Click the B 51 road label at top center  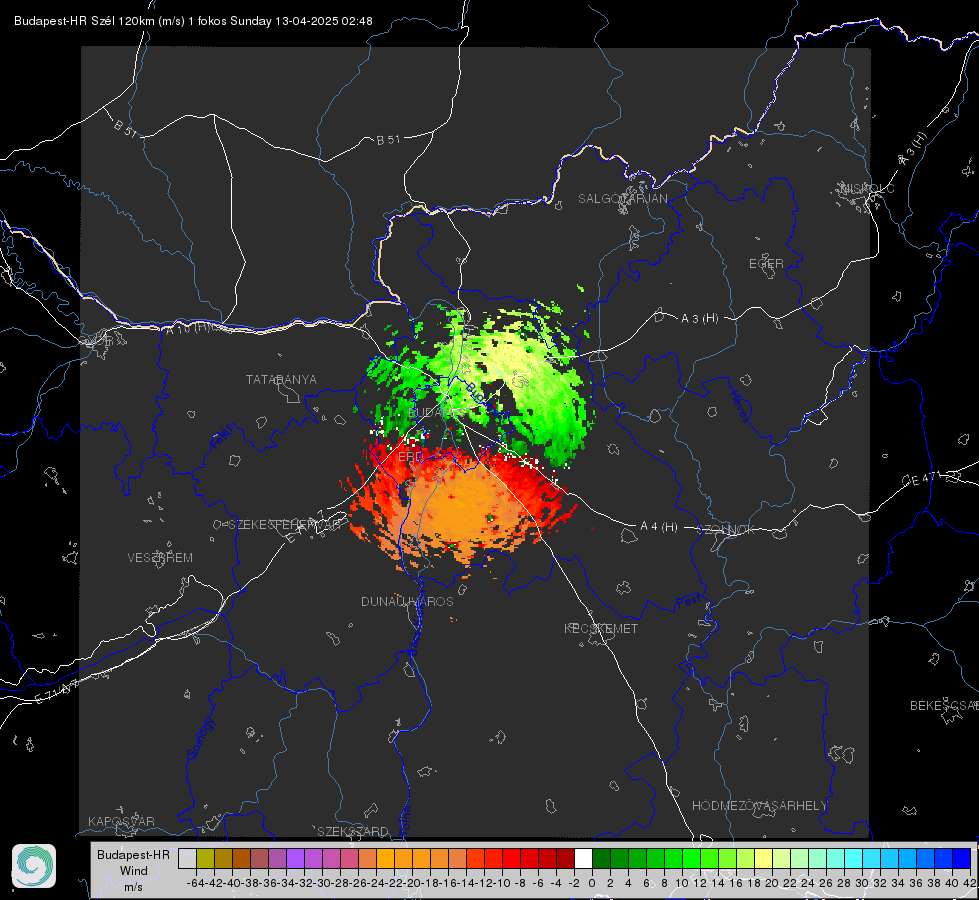[388, 140]
